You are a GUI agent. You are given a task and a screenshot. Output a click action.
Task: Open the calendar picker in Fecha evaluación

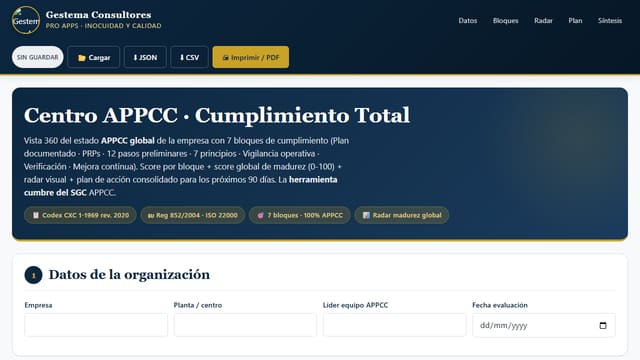(x=603, y=325)
